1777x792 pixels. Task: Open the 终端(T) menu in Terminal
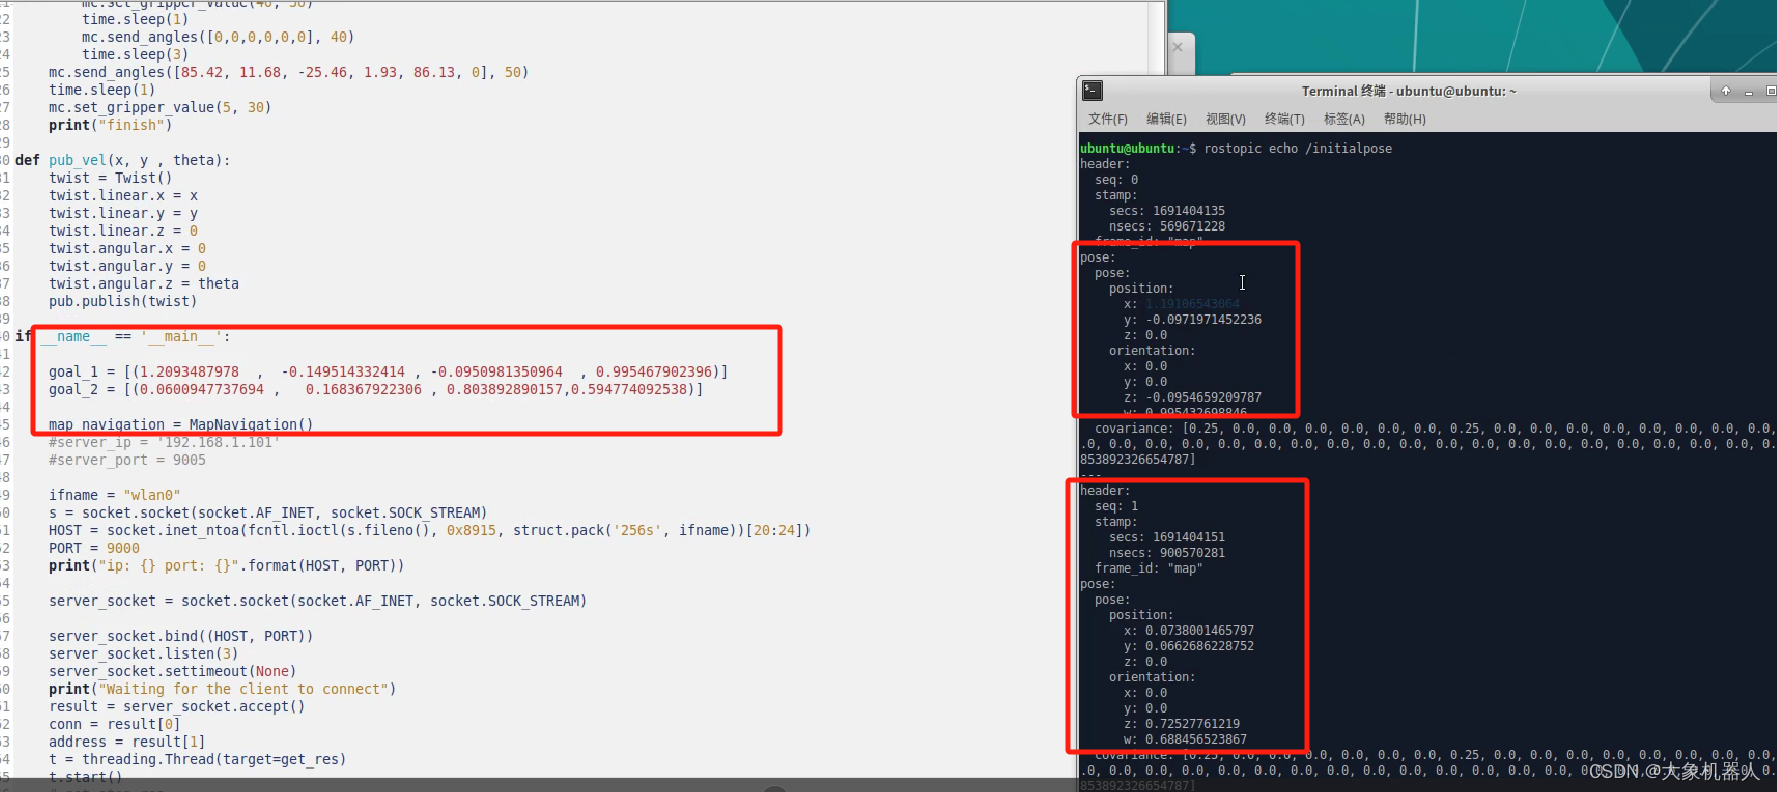click(x=1285, y=119)
